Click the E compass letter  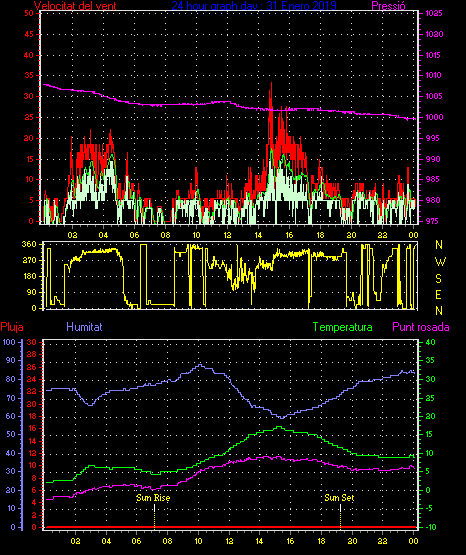tap(439, 294)
